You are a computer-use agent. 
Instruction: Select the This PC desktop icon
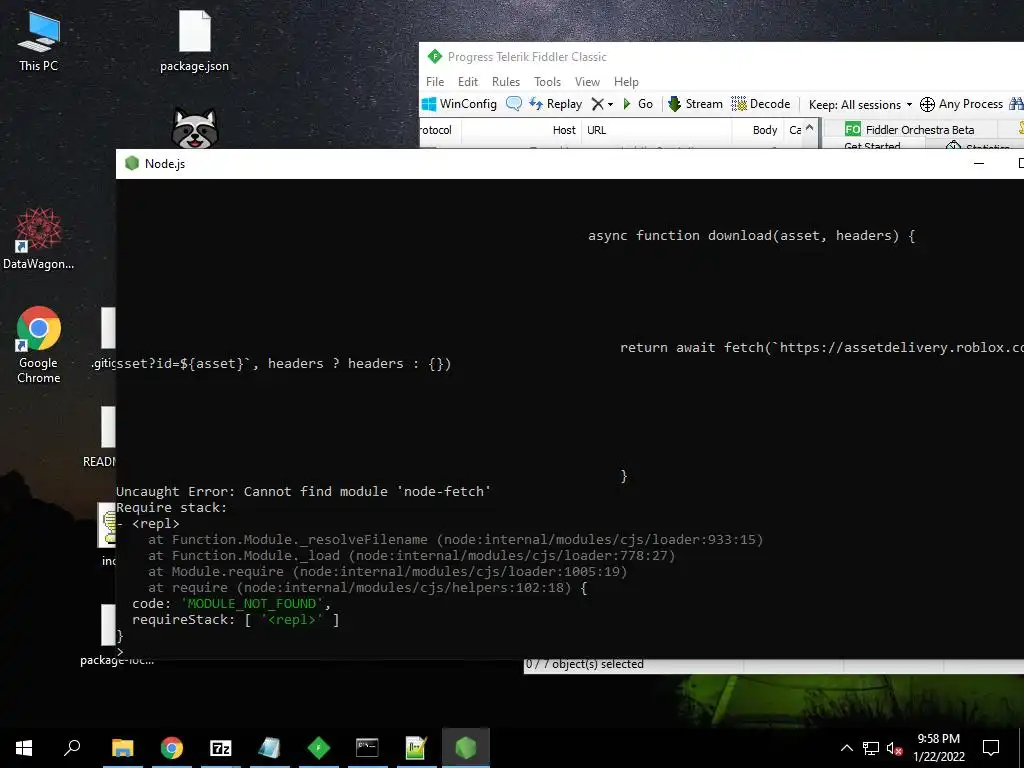[x=39, y=41]
